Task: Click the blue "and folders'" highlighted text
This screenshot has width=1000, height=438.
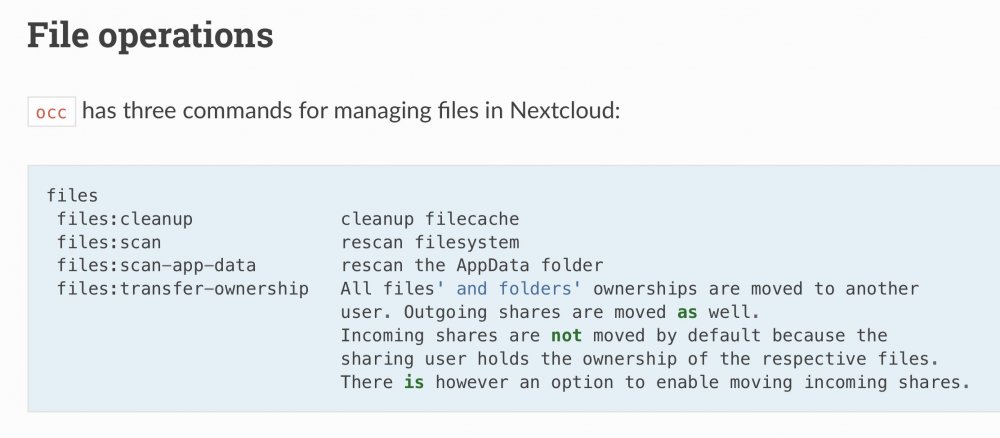Action: [519, 289]
